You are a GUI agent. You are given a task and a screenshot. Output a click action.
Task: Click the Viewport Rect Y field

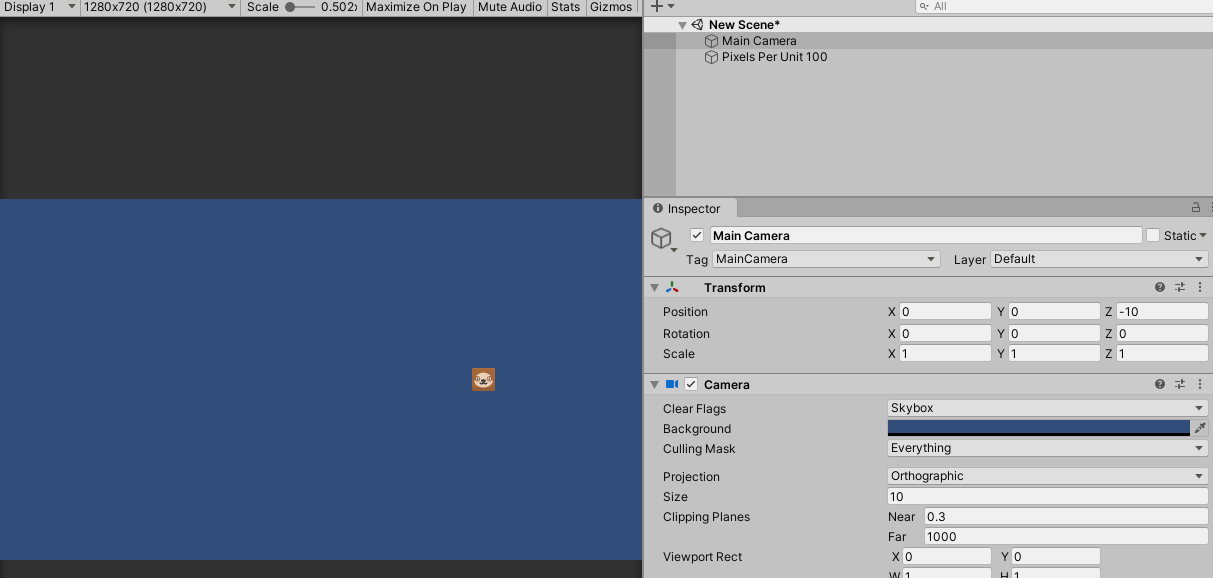(1056, 557)
